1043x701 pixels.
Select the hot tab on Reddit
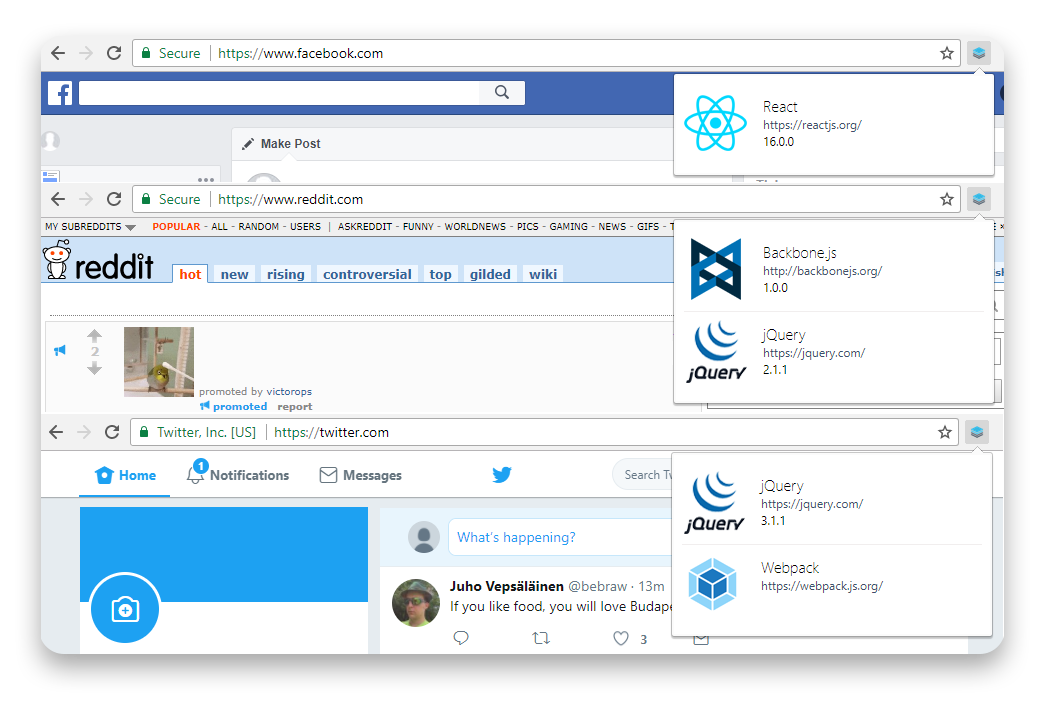pyautogui.click(x=190, y=274)
